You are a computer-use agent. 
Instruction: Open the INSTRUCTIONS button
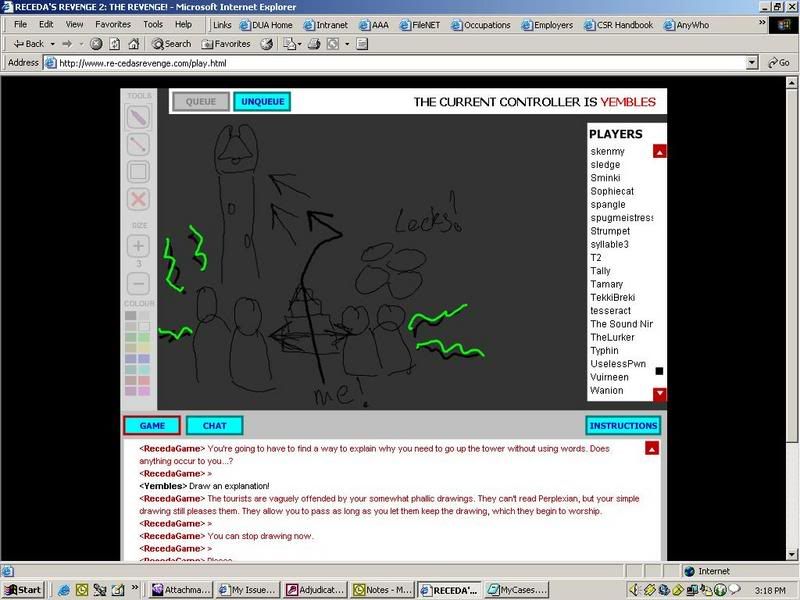pyautogui.click(x=623, y=426)
